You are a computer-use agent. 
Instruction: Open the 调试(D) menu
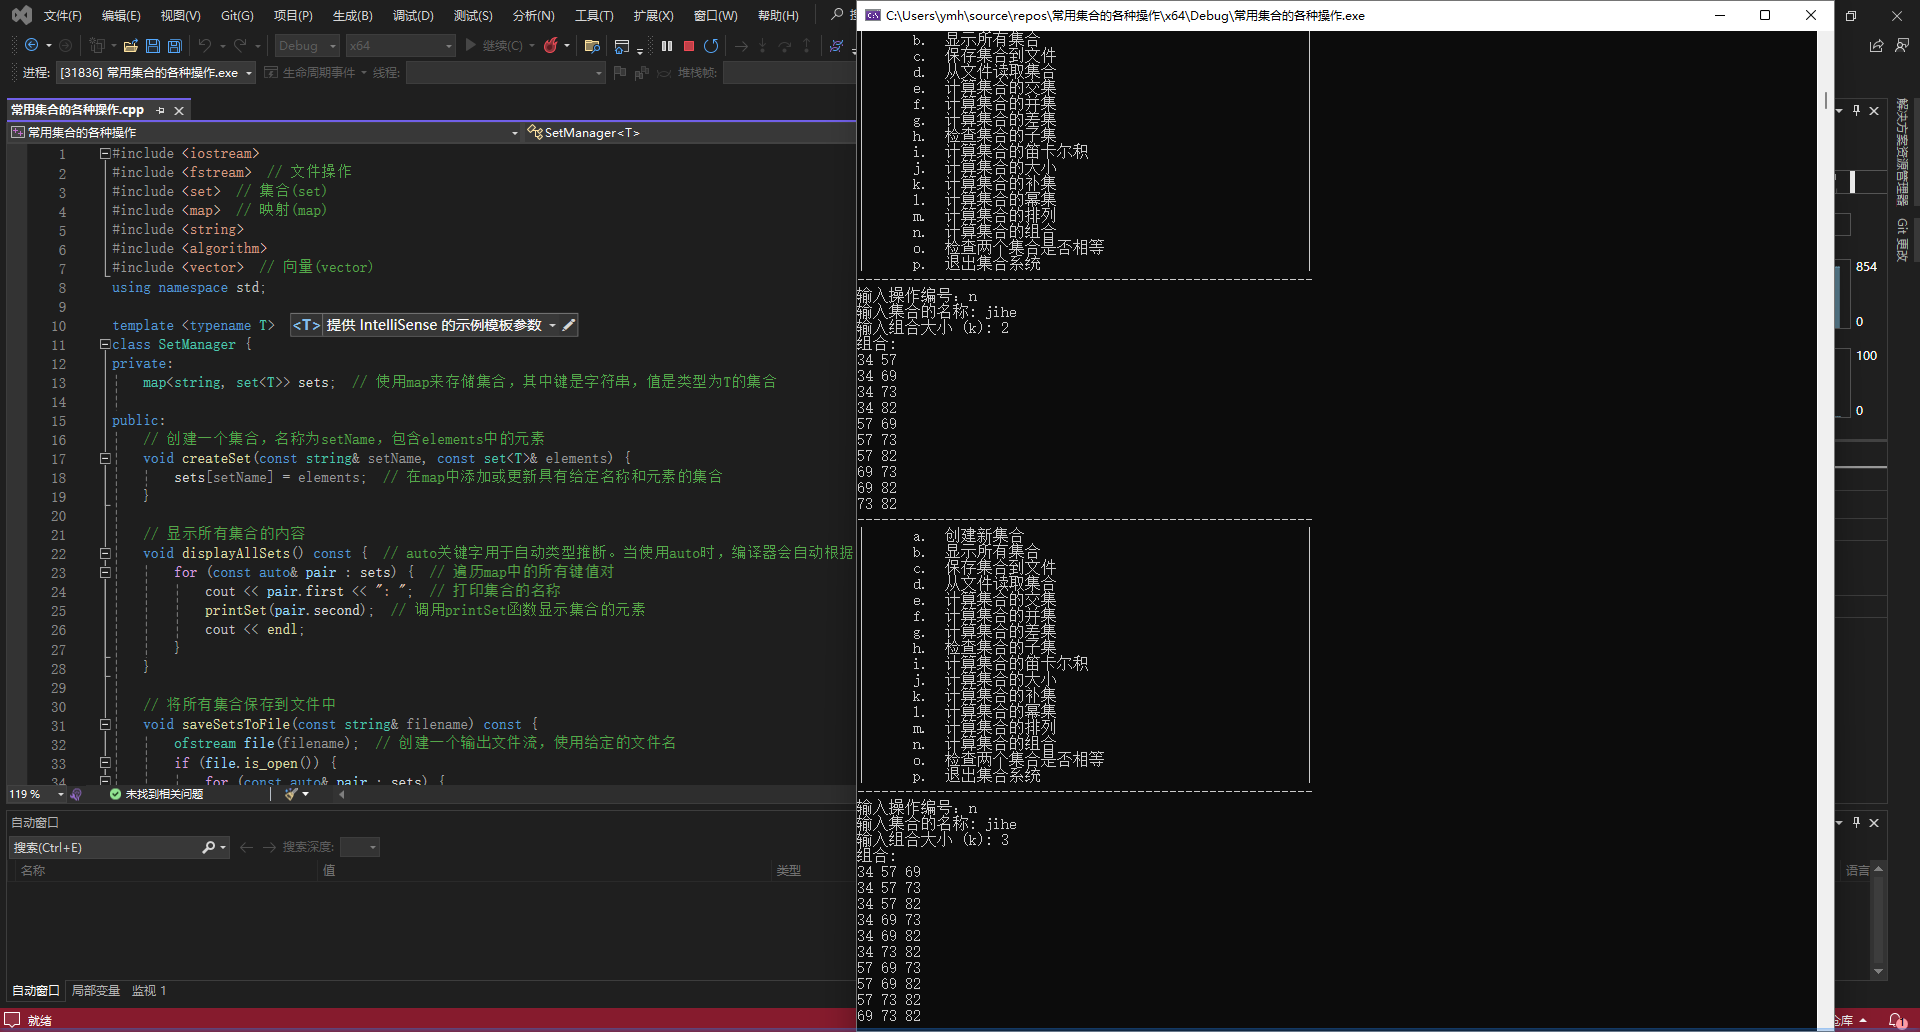(x=413, y=15)
